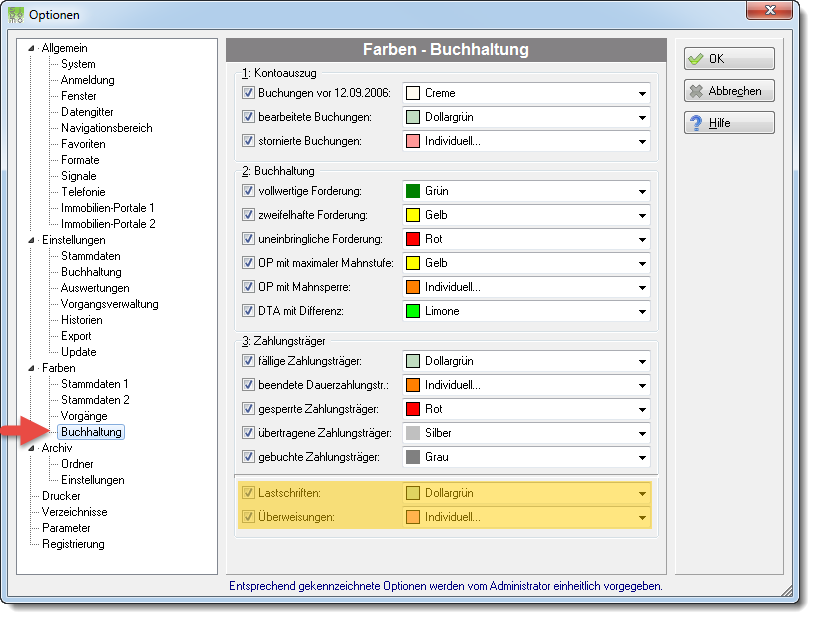This screenshot has height=619, width=815.
Task: Click the Abbrechen button
Action: (x=729, y=91)
